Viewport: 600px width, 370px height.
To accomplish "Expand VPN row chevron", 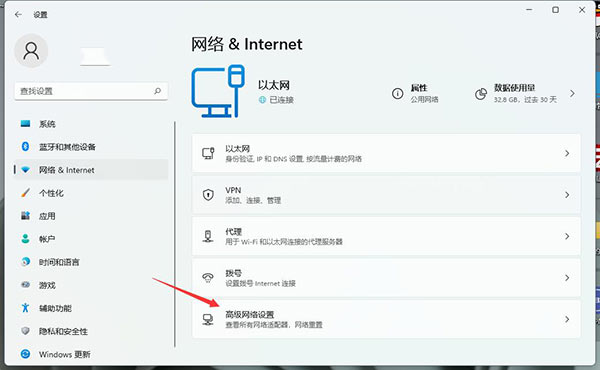I will tap(567, 195).
